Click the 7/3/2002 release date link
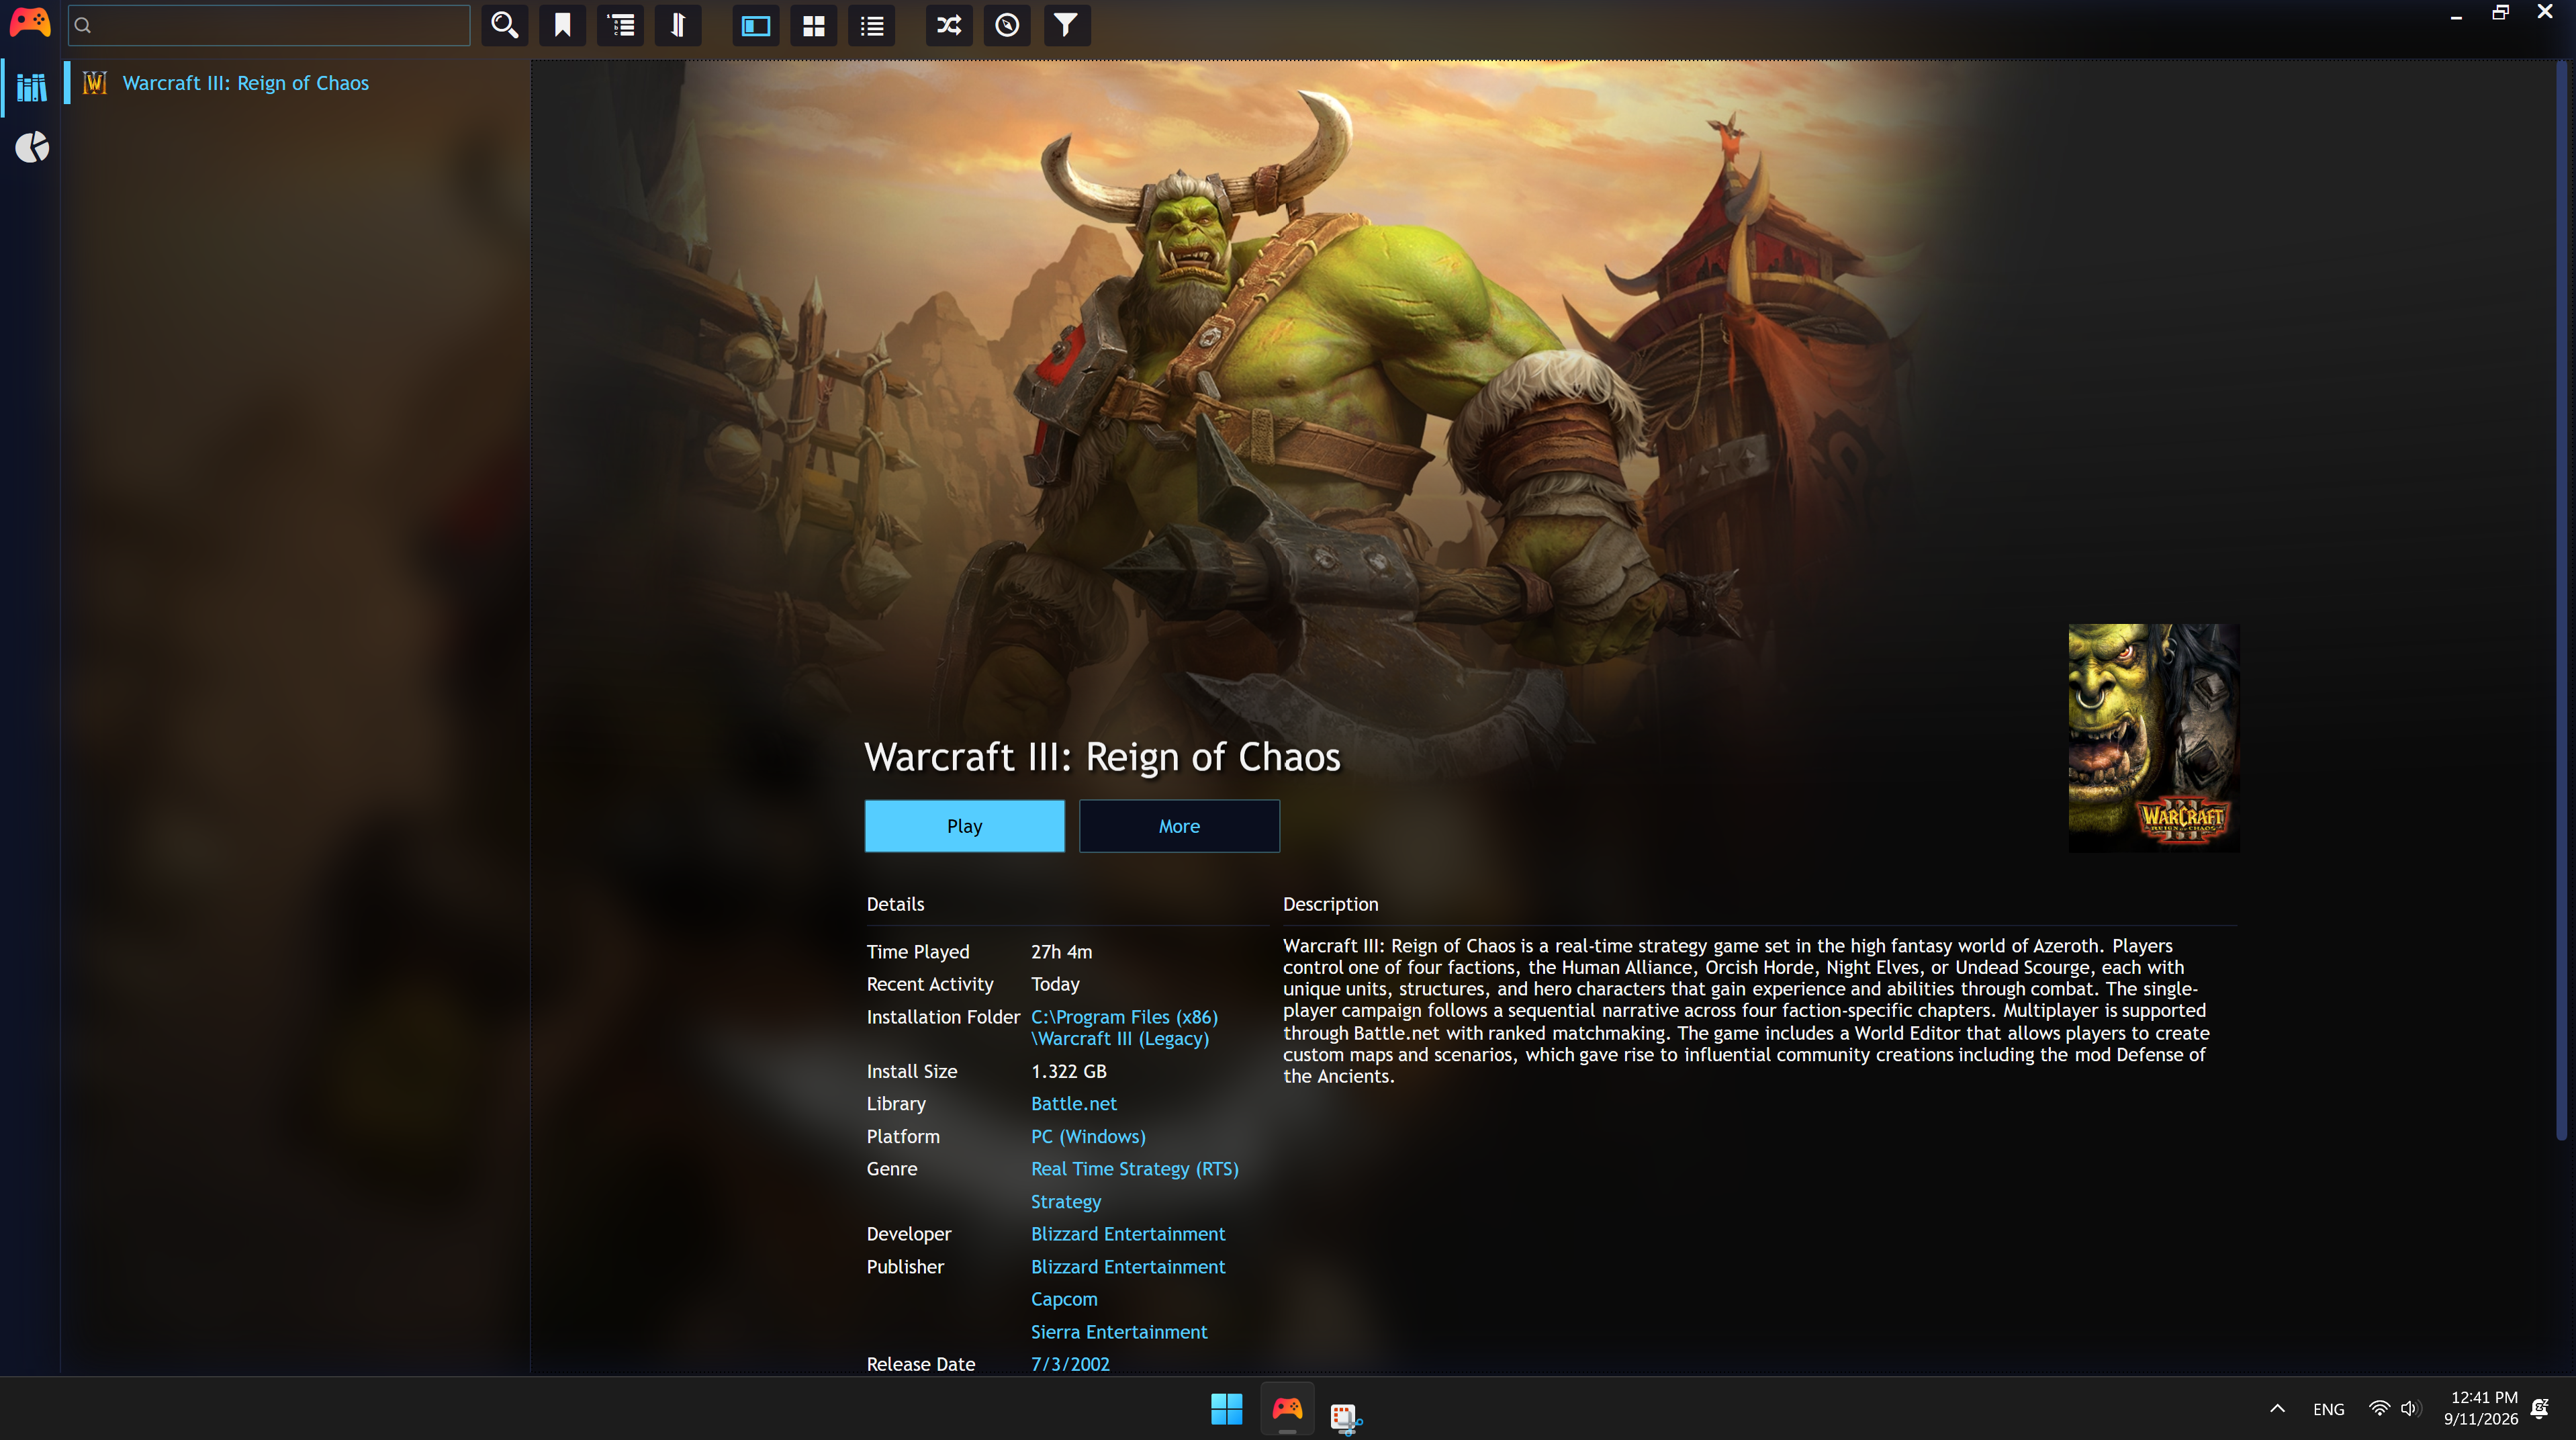Image resolution: width=2576 pixels, height=1440 pixels. click(1070, 1364)
